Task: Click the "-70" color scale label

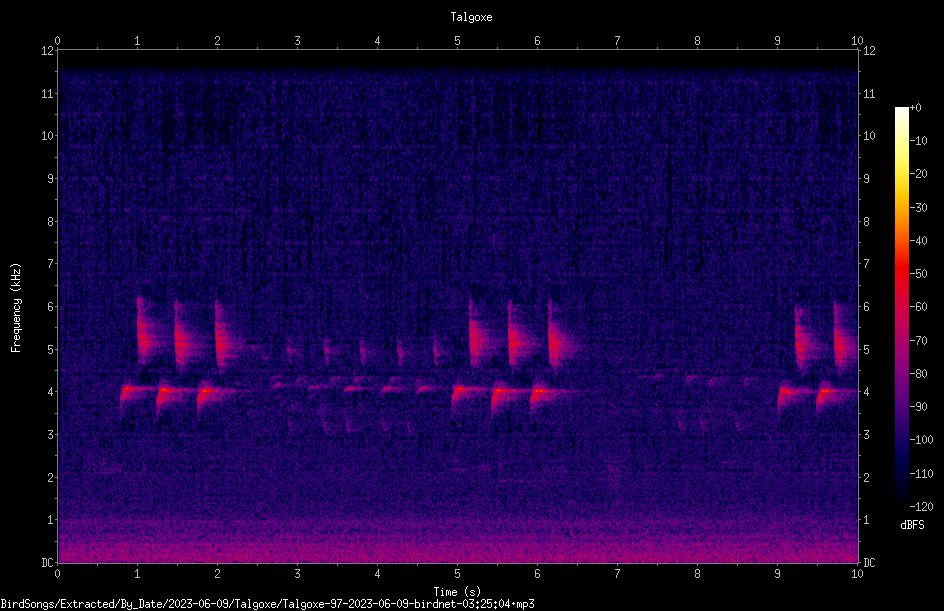Action: [x=919, y=341]
